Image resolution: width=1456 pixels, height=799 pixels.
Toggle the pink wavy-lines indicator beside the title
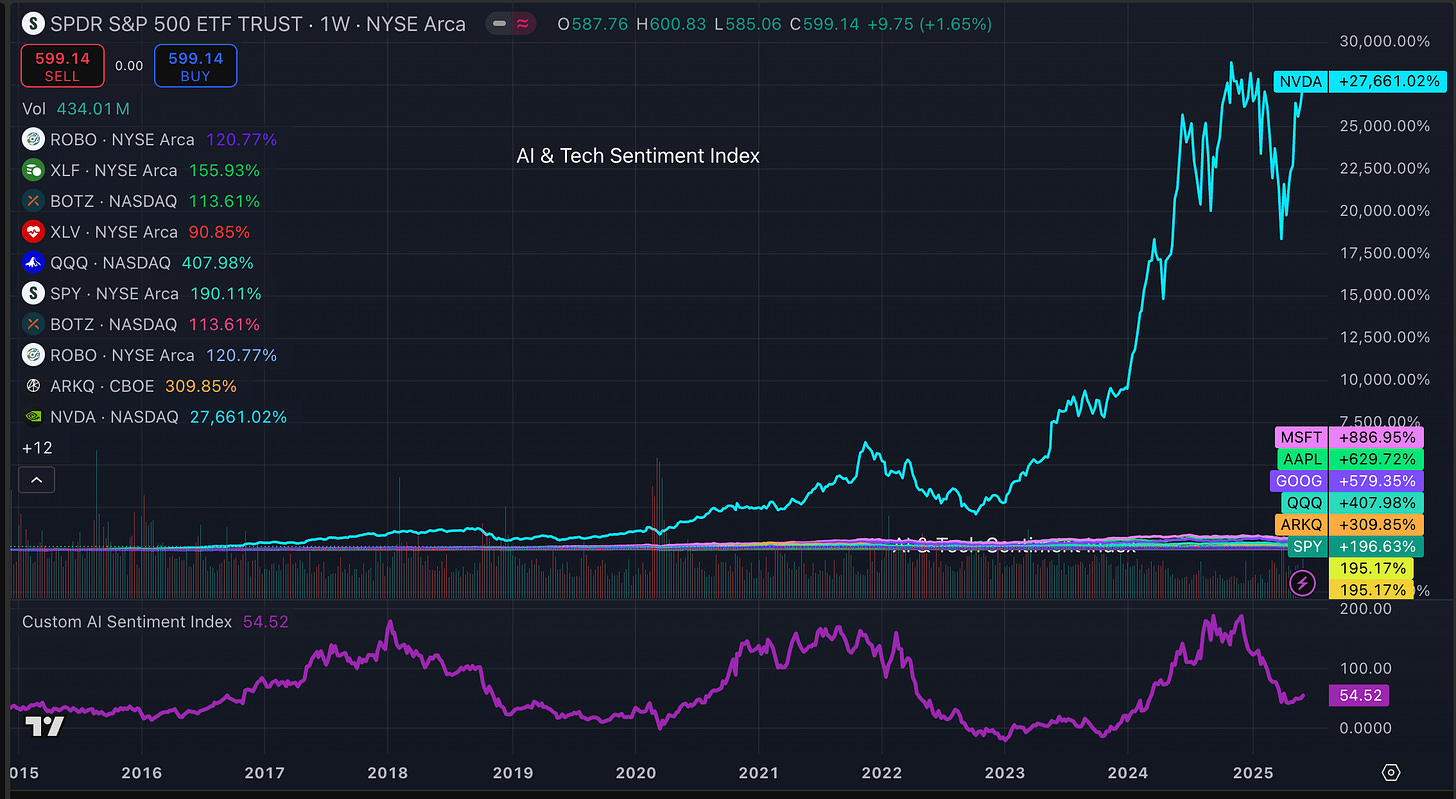pyautogui.click(x=523, y=23)
